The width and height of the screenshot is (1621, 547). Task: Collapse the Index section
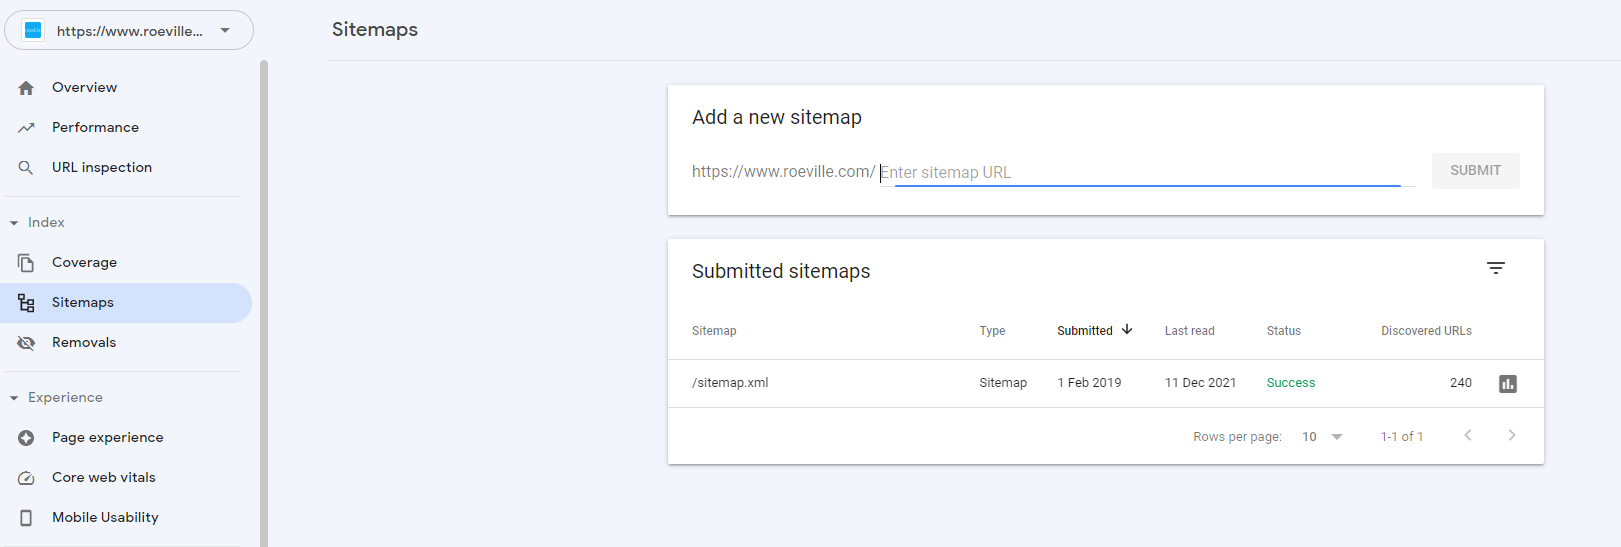(36, 223)
